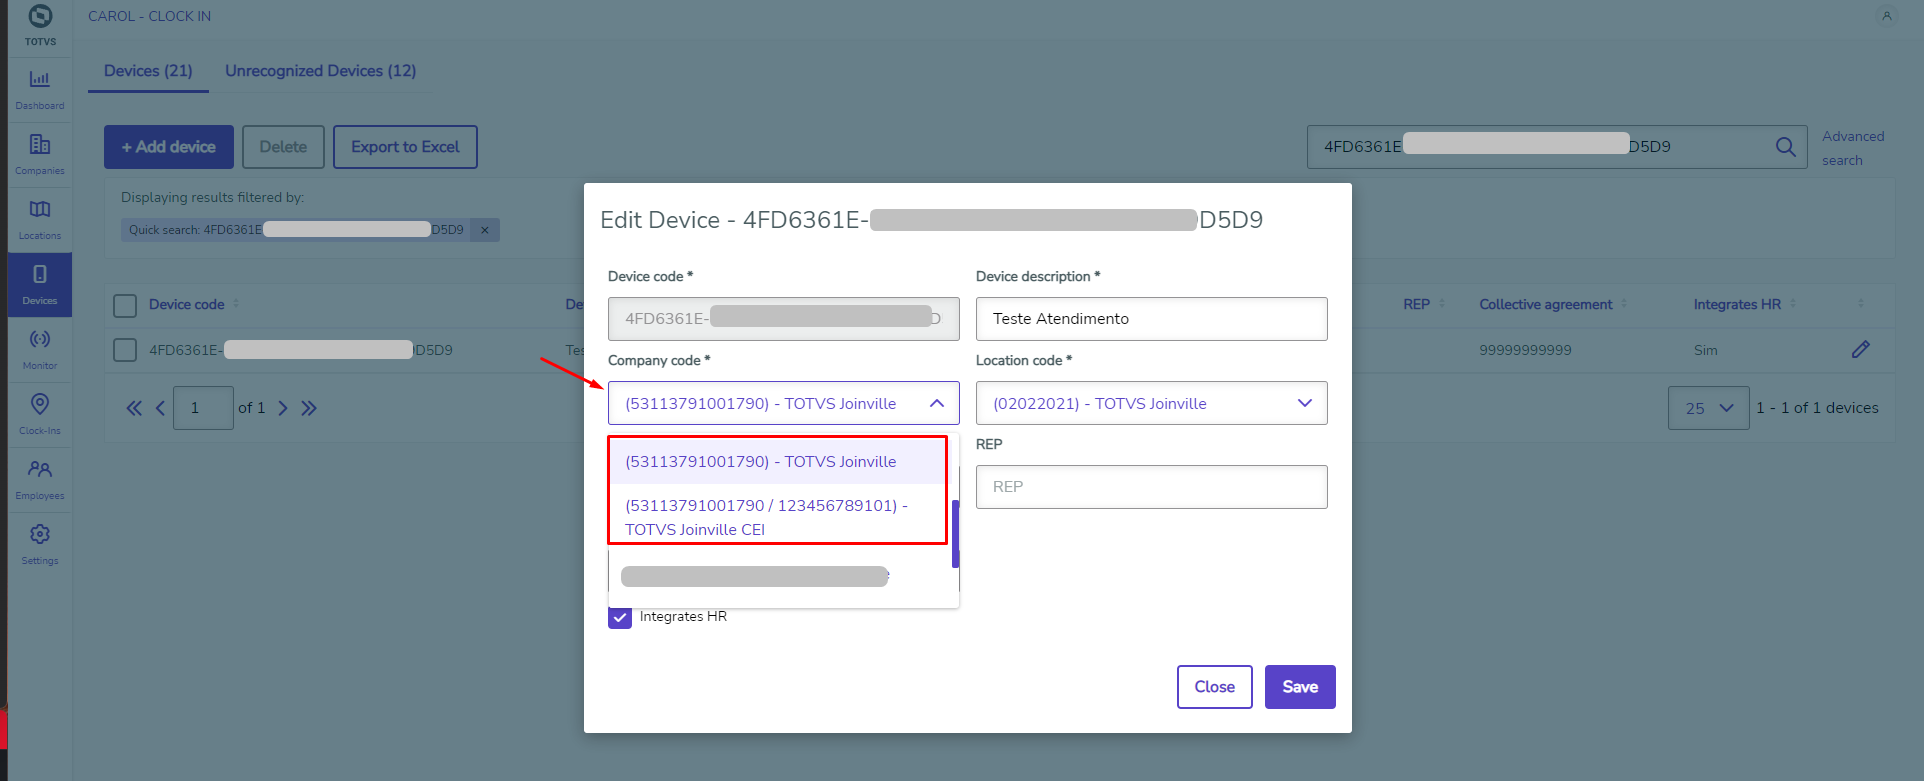Save the device changes
1924x781 pixels.
(1299, 687)
